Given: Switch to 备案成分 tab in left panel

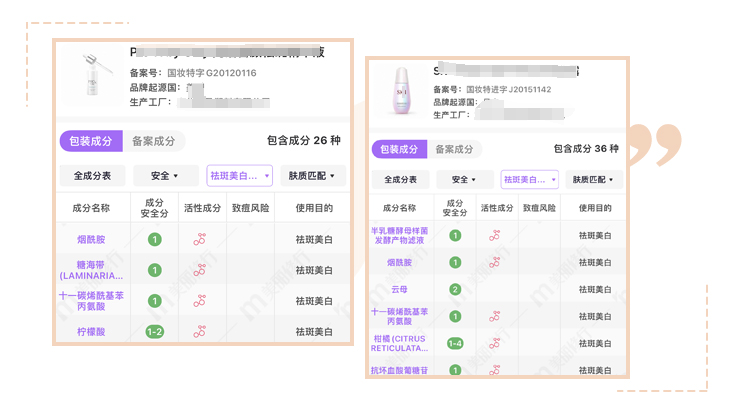Looking at the screenshot, I should [x=154, y=141].
